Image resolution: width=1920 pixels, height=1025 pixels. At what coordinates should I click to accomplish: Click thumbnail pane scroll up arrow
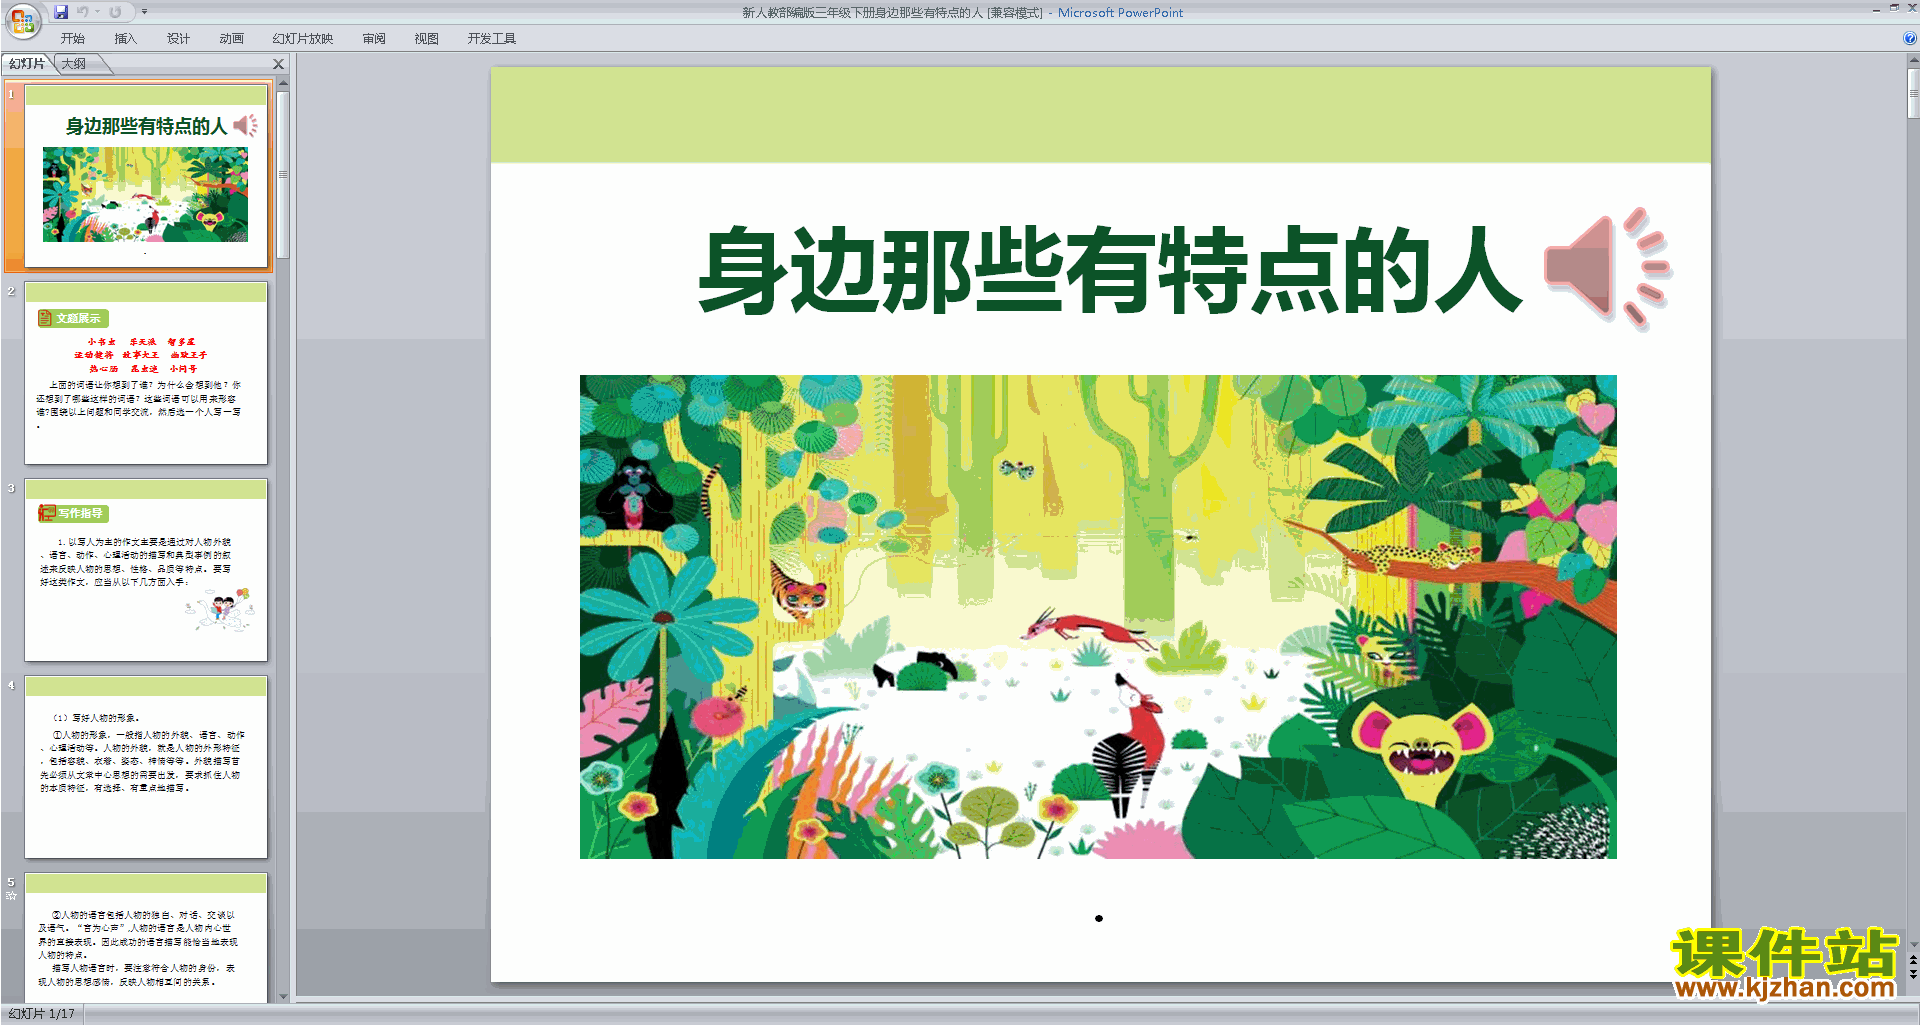click(283, 83)
